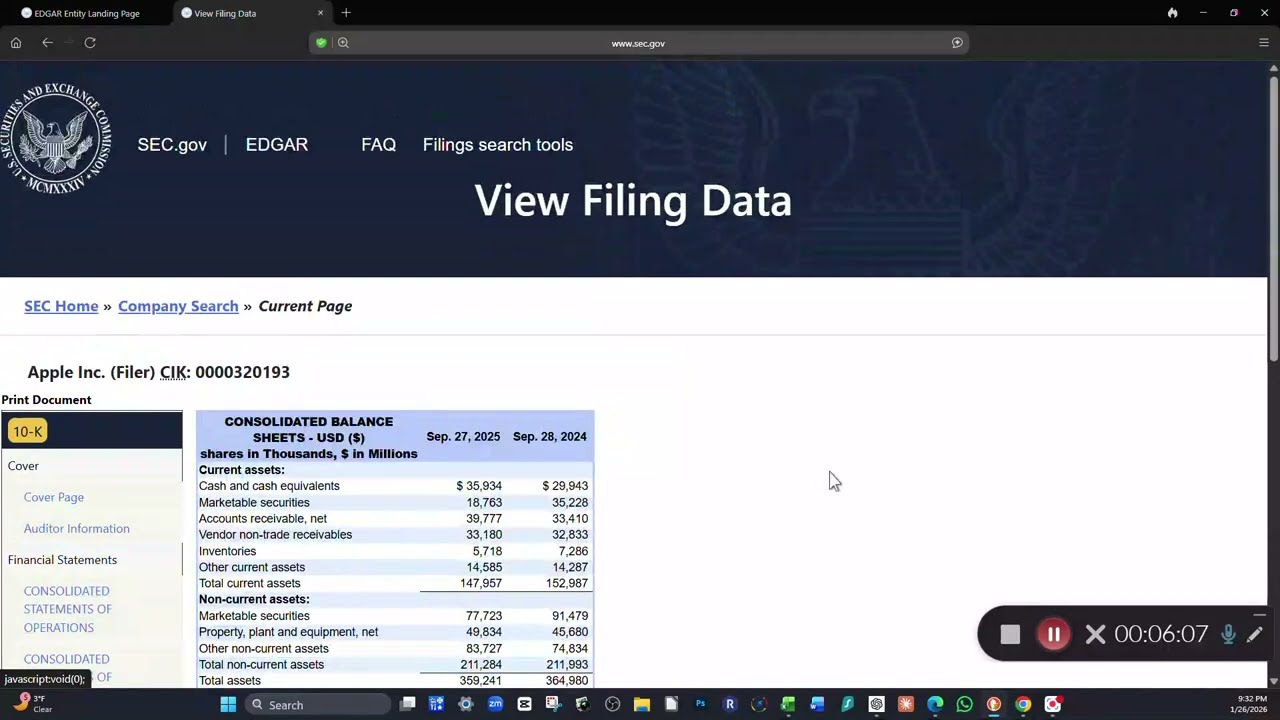Image resolution: width=1280 pixels, height=720 pixels.
Task: Click the CIK abbreviation link
Action: [173, 372]
